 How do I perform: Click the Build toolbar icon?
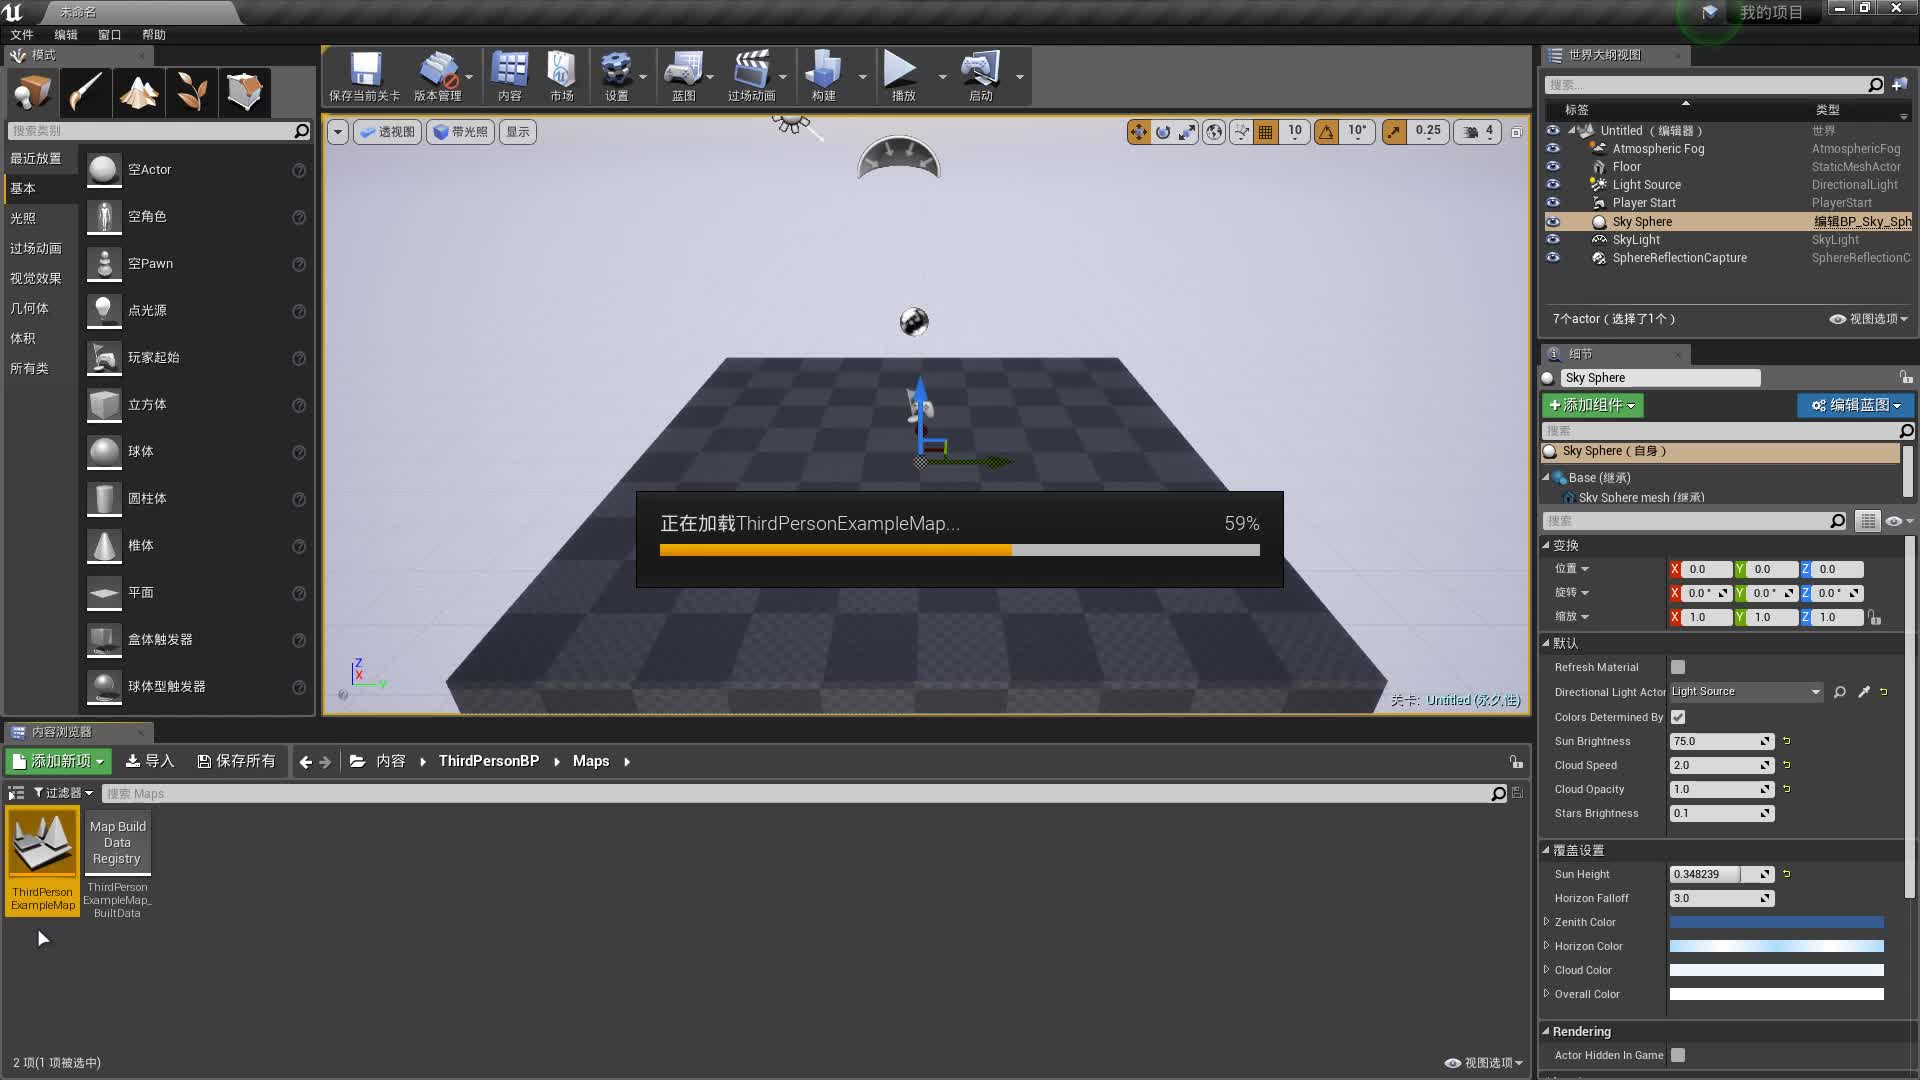click(x=824, y=70)
